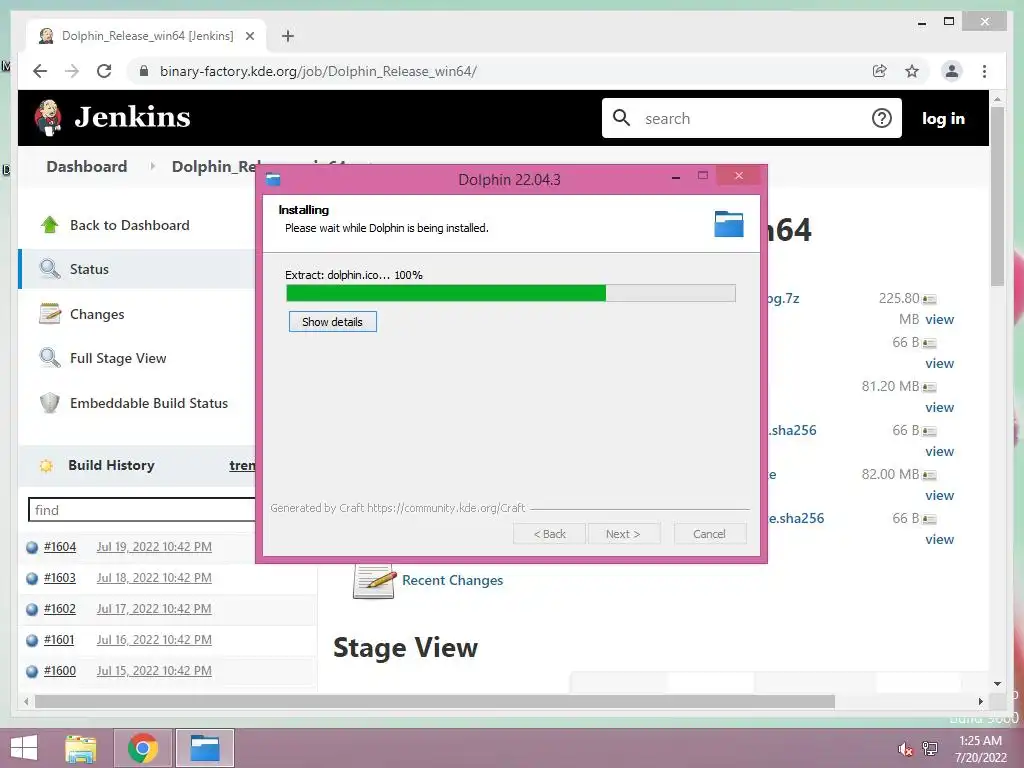Close the Dolphin_Release_win64 browser tab

tap(249, 36)
